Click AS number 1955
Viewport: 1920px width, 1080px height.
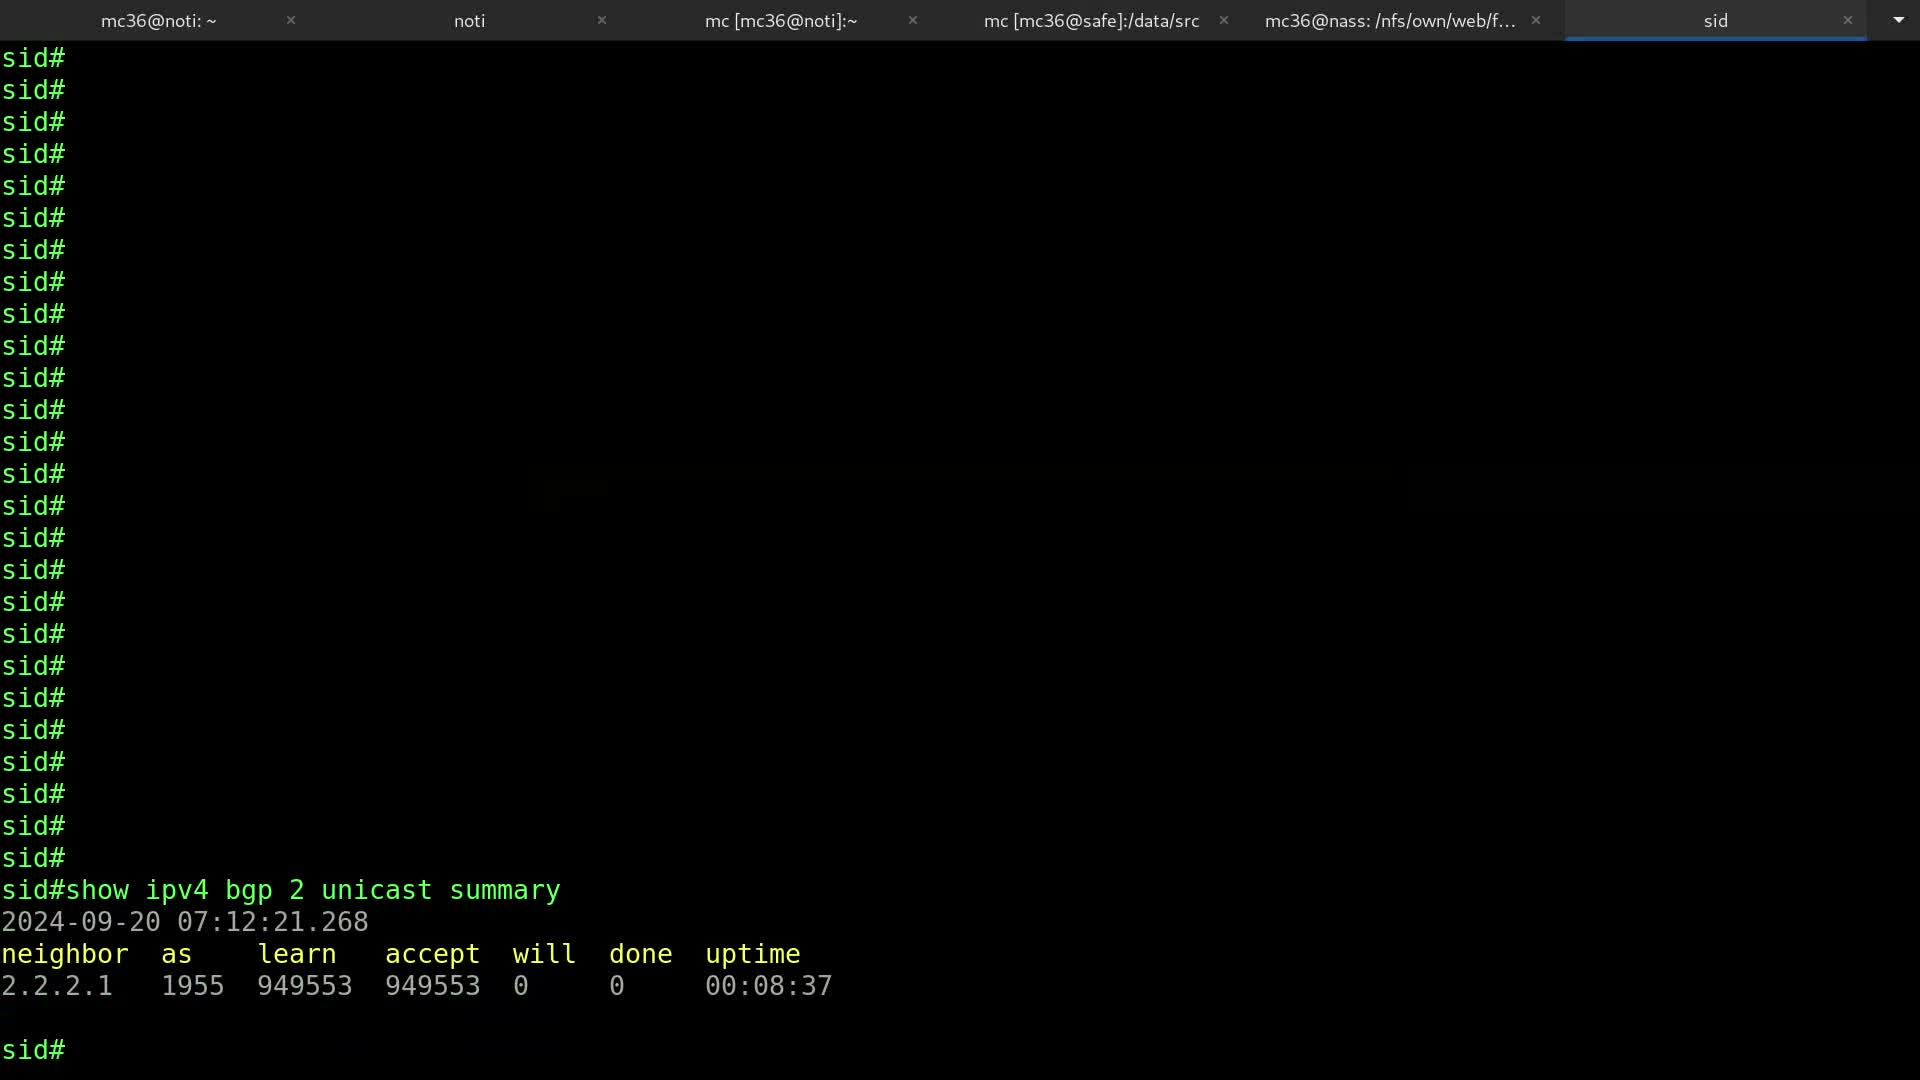click(x=193, y=986)
